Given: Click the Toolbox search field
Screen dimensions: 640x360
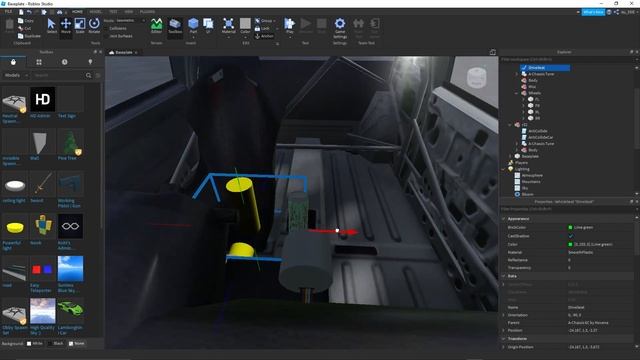Looking at the screenshot, I should point(58,76).
